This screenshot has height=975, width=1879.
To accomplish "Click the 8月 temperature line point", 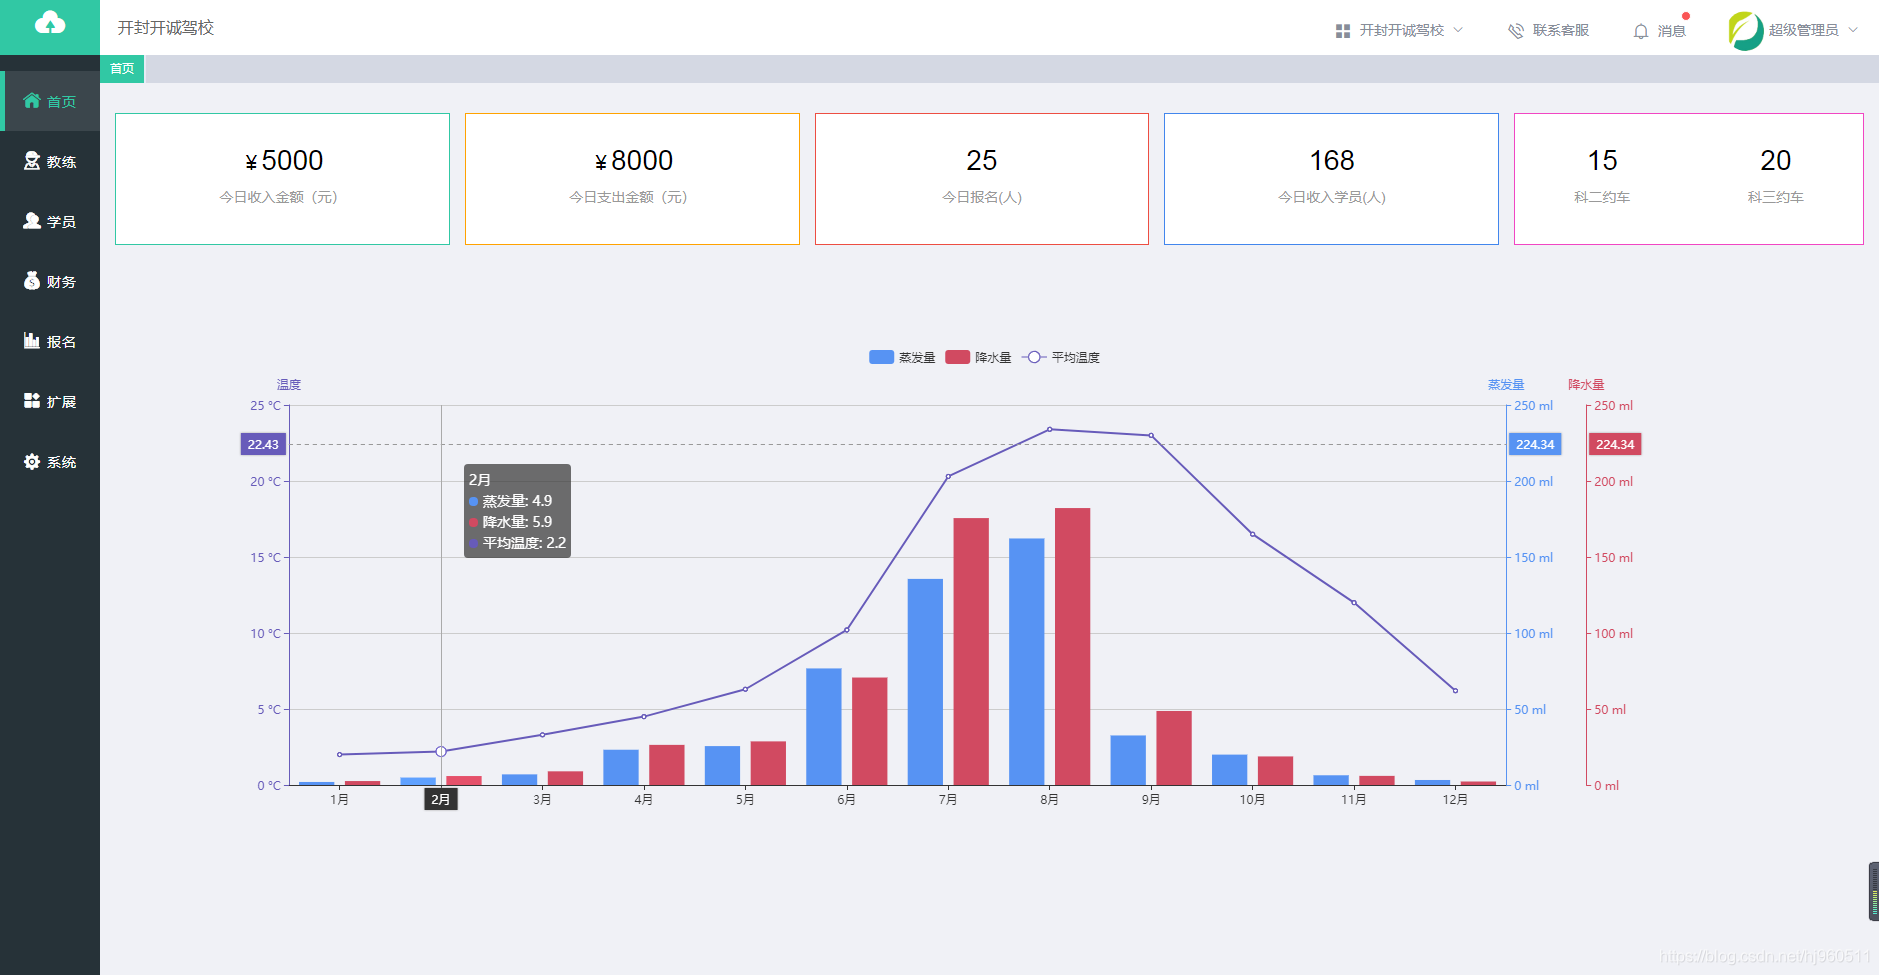I will (x=1049, y=429).
